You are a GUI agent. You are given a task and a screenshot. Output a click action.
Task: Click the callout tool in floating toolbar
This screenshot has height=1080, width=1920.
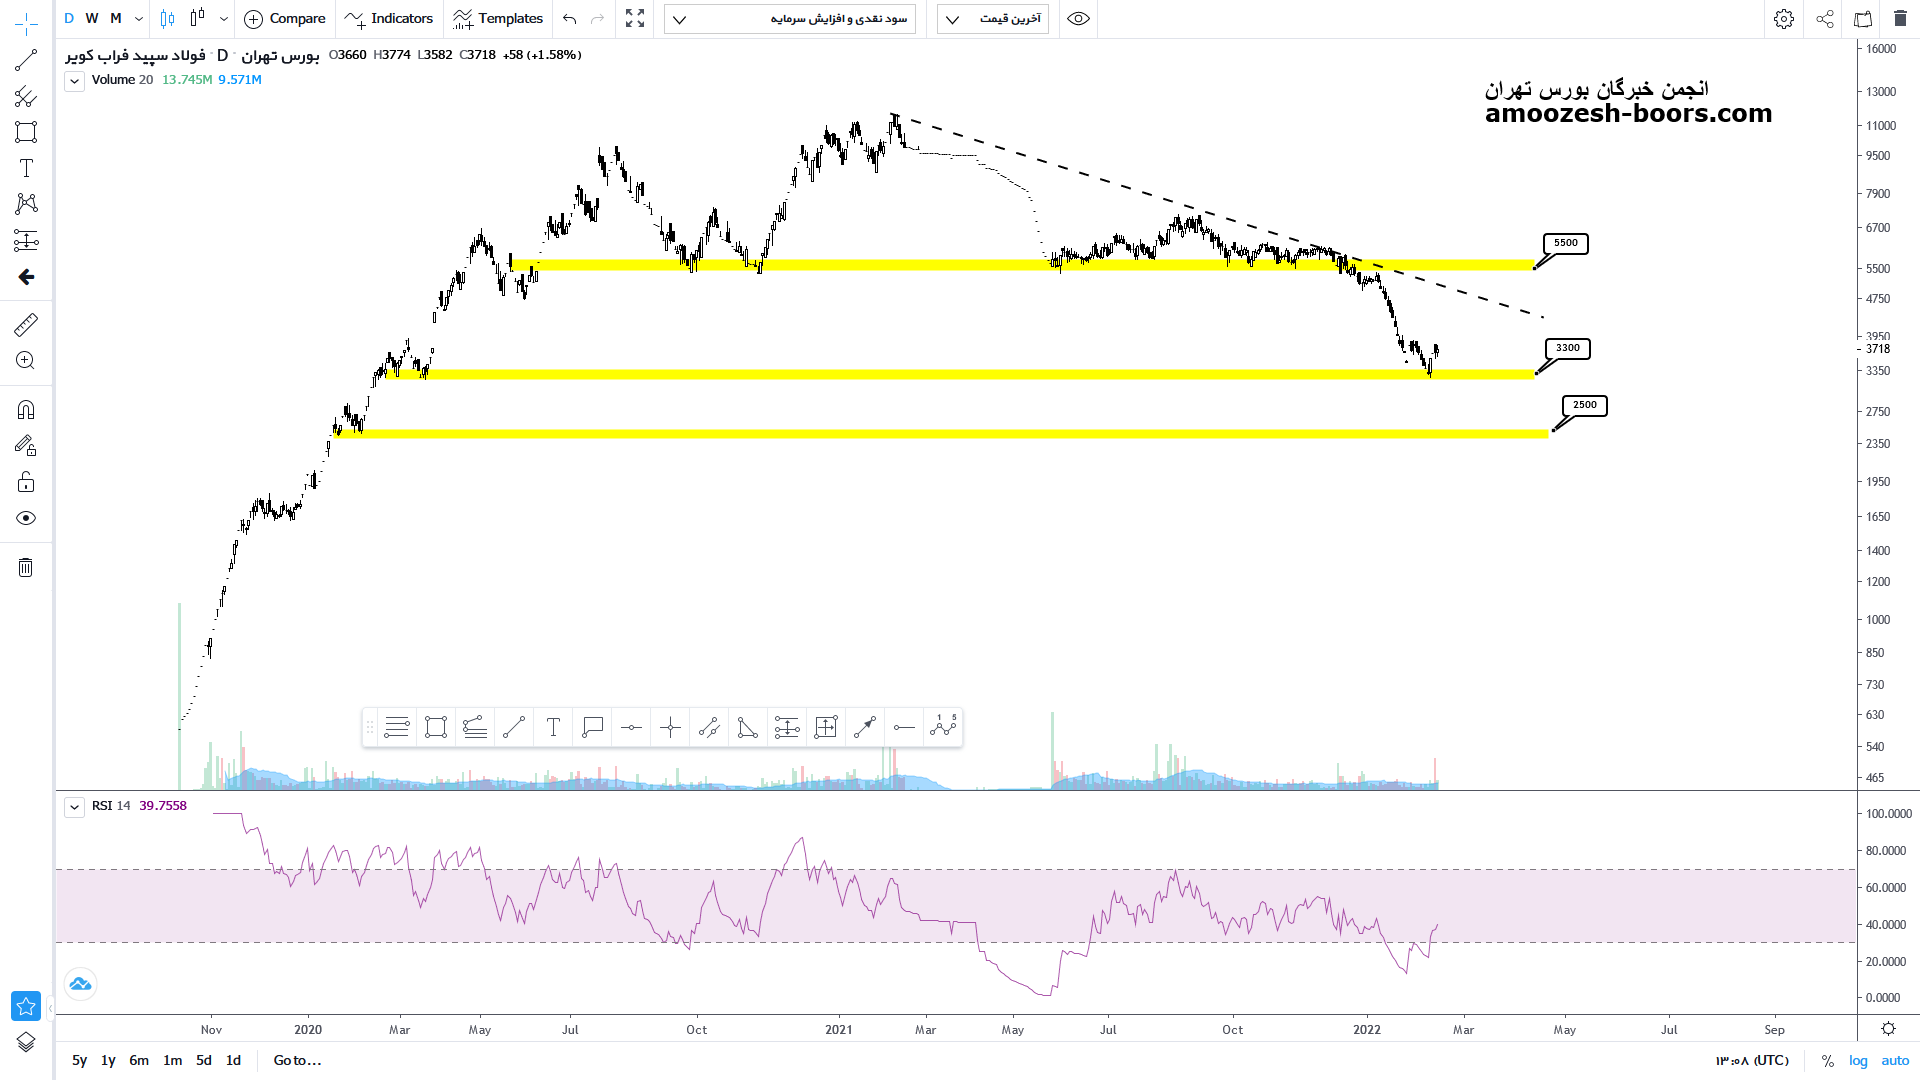592,727
